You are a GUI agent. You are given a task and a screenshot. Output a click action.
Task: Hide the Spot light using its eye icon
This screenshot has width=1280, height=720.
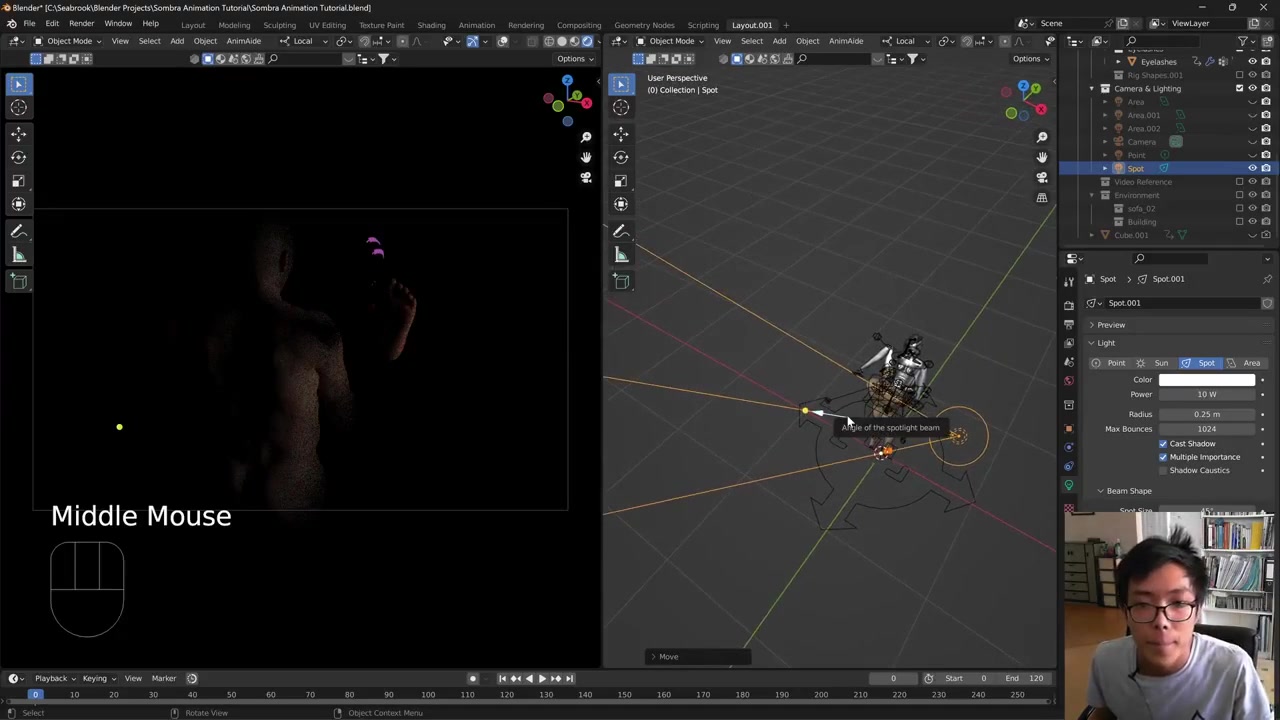[1252, 168]
